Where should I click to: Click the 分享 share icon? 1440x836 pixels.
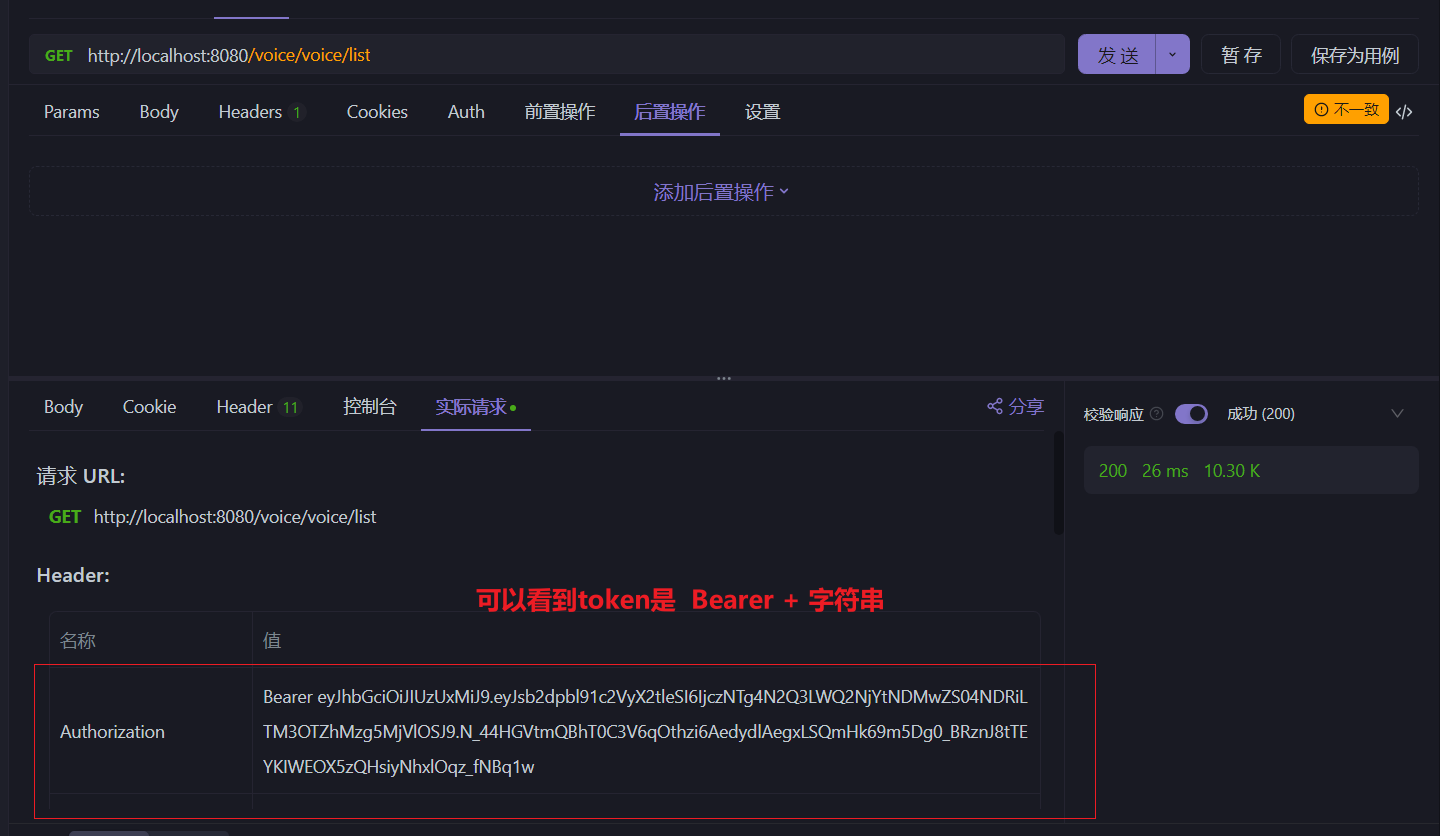point(1014,406)
